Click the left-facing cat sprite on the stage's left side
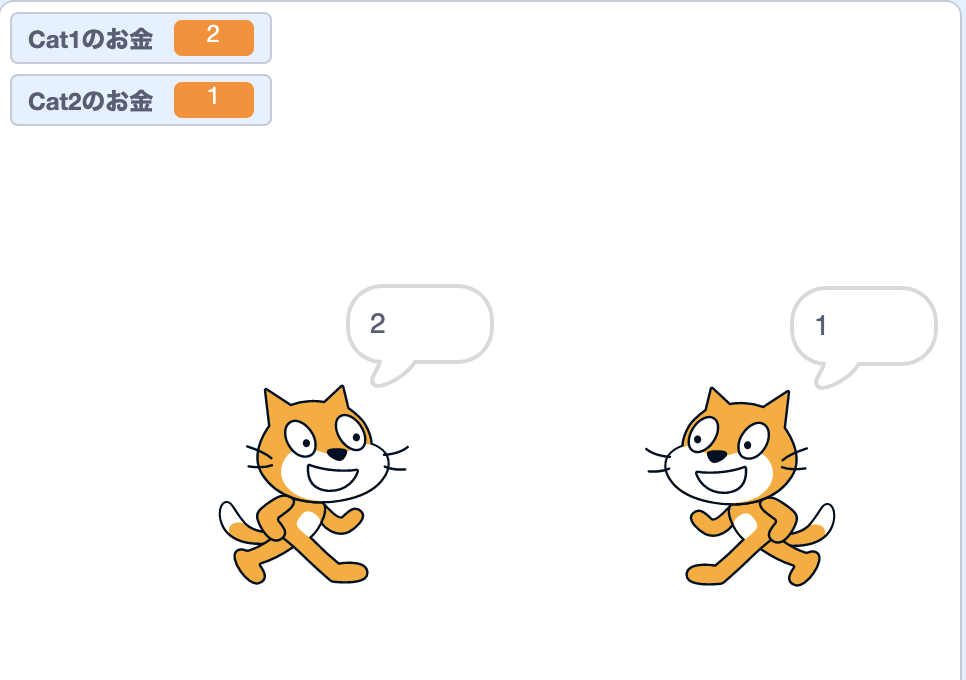Viewport: 966px width, 680px height. [314, 485]
